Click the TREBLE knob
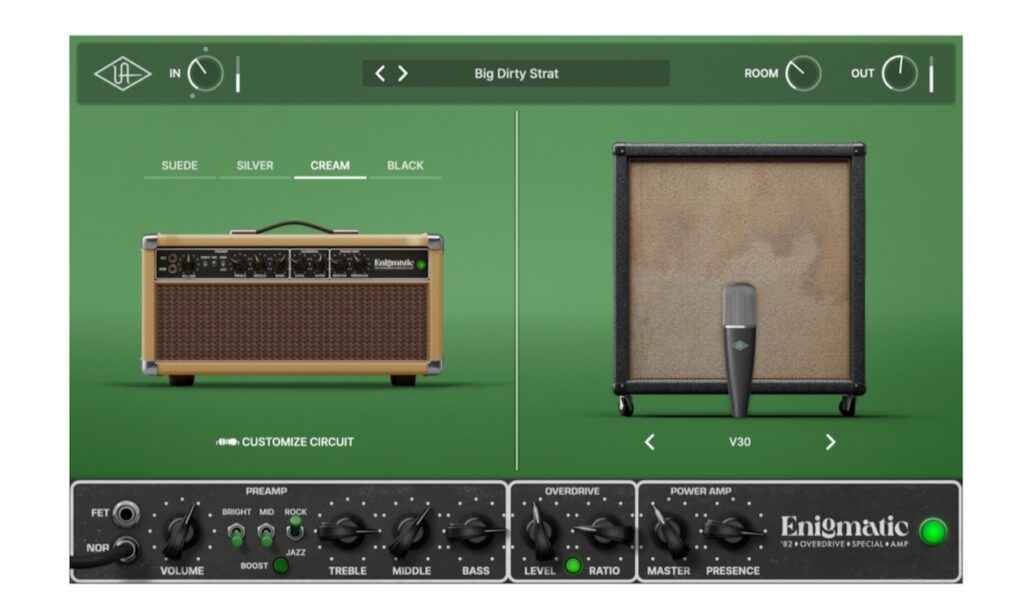Viewport: 1024px width, 614px height. pyautogui.click(x=345, y=532)
